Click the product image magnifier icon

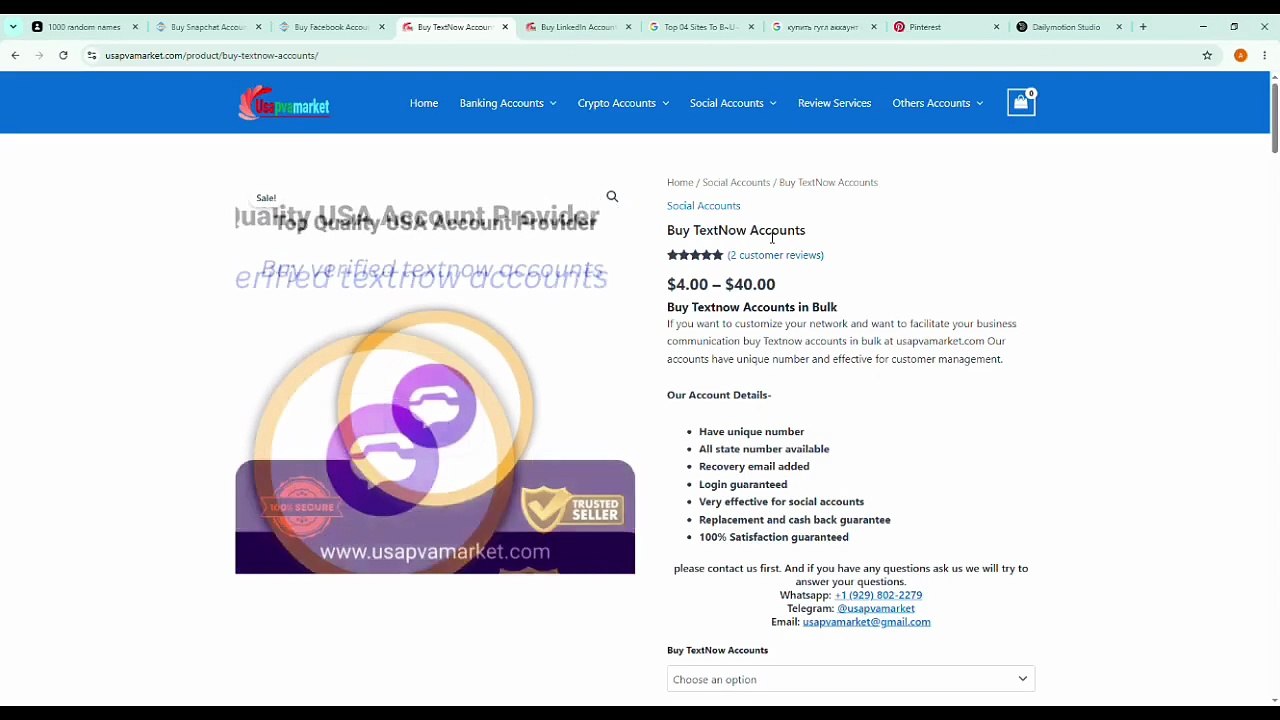[612, 197]
